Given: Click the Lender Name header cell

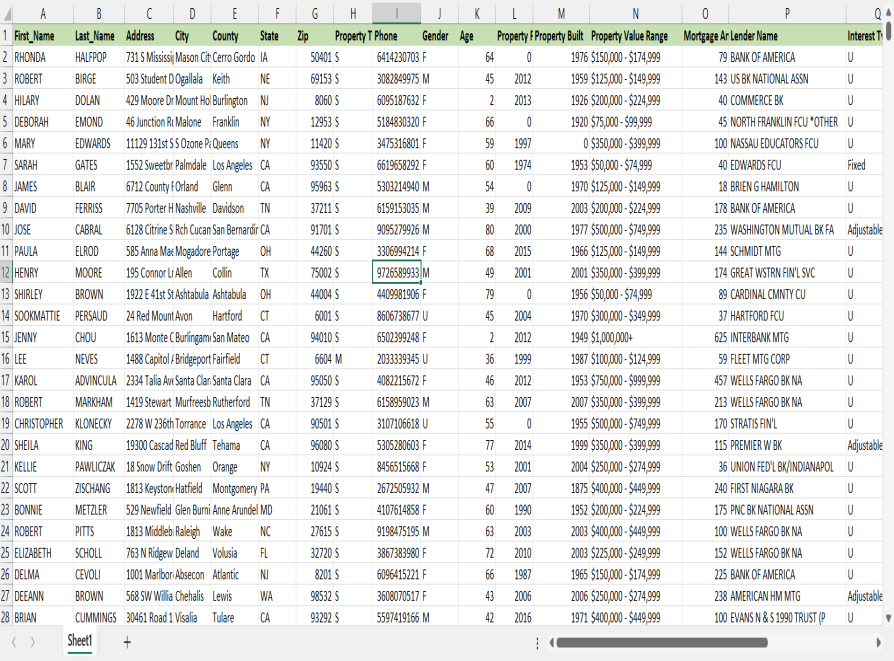Looking at the screenshot, I should coord(787,36).
